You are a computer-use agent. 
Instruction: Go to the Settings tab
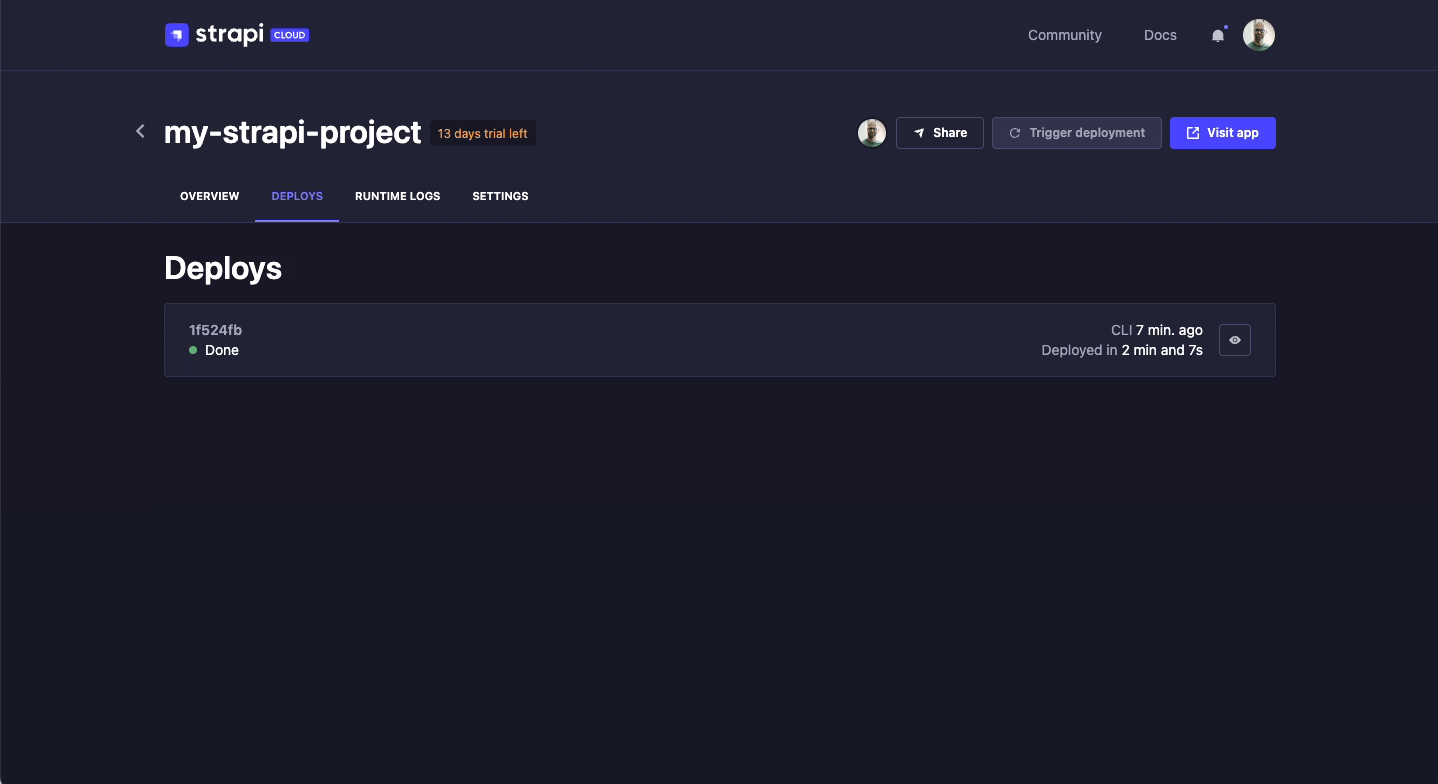pos(500,196)
